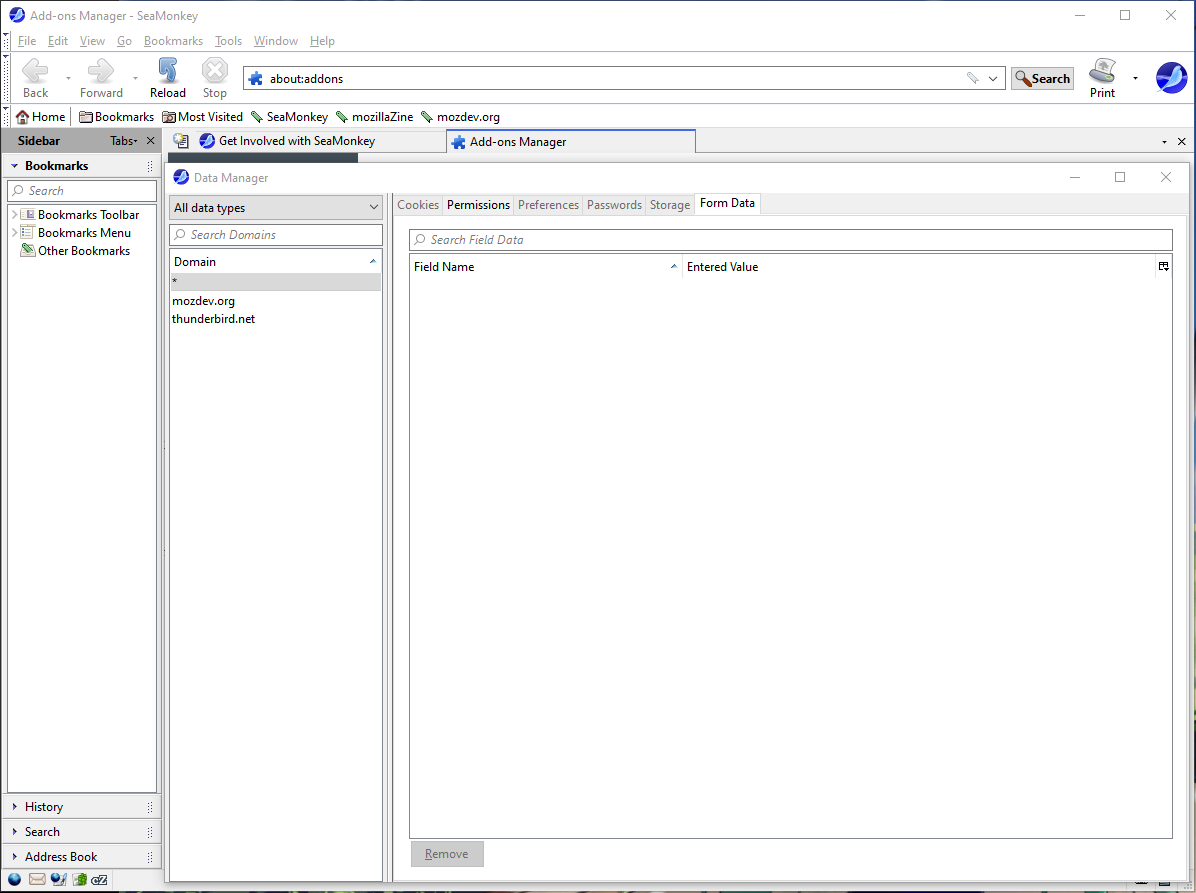This screenshot has height=893, width=1196.
Task: Click the Remove button in Form Data
Action: [446, 853]
